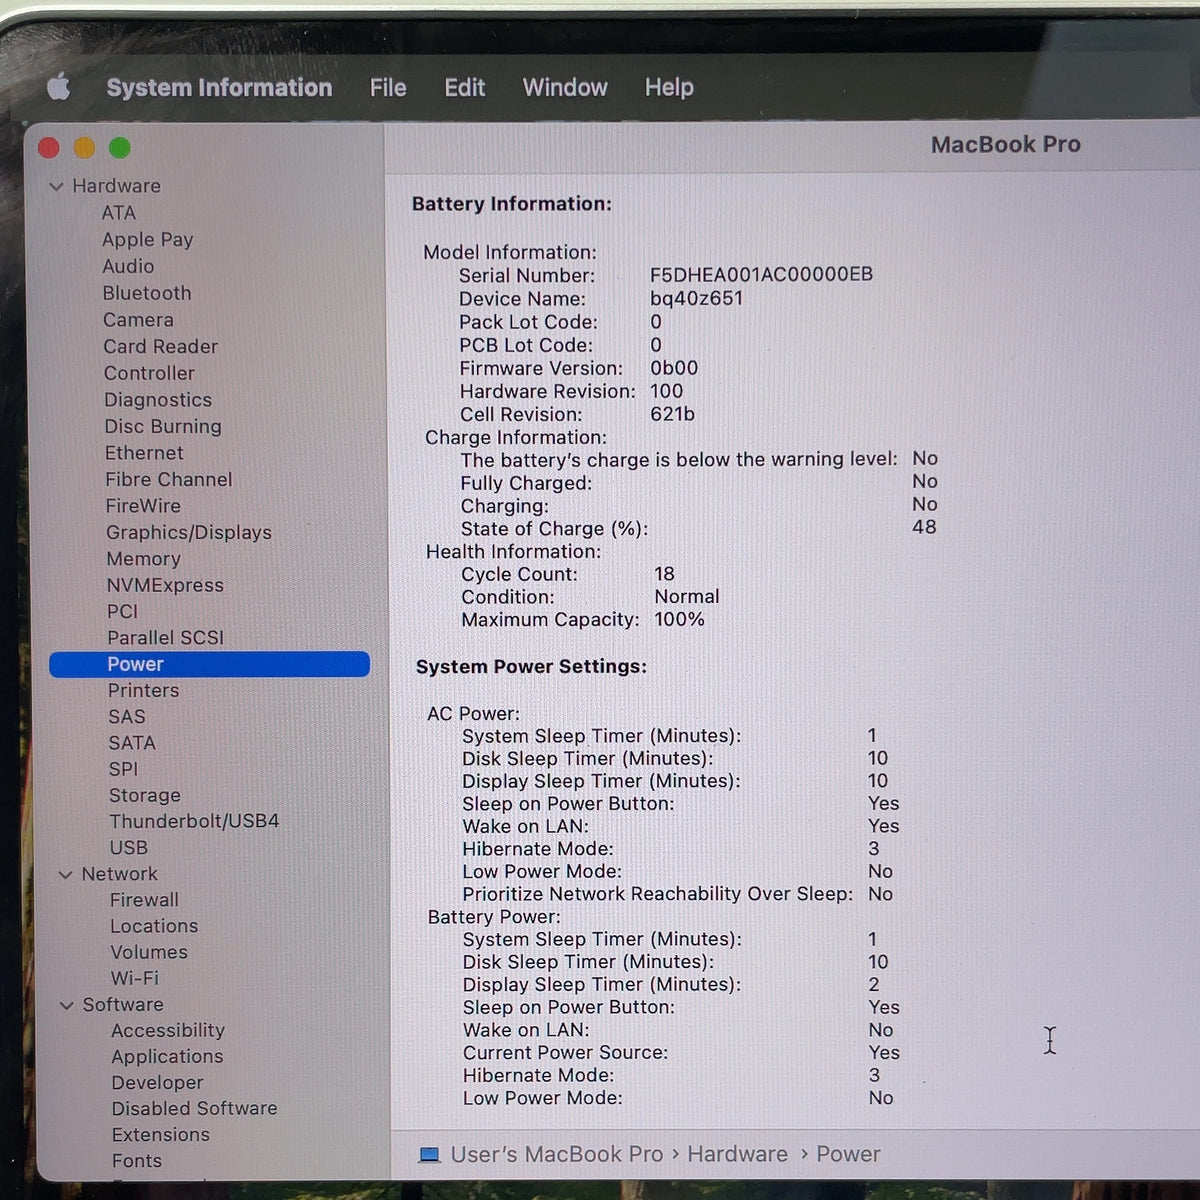The width and height of the screenshot is (1200, 1200).
Task: Click User's MacBook Pro in path bar
Action: (556, 1154)
